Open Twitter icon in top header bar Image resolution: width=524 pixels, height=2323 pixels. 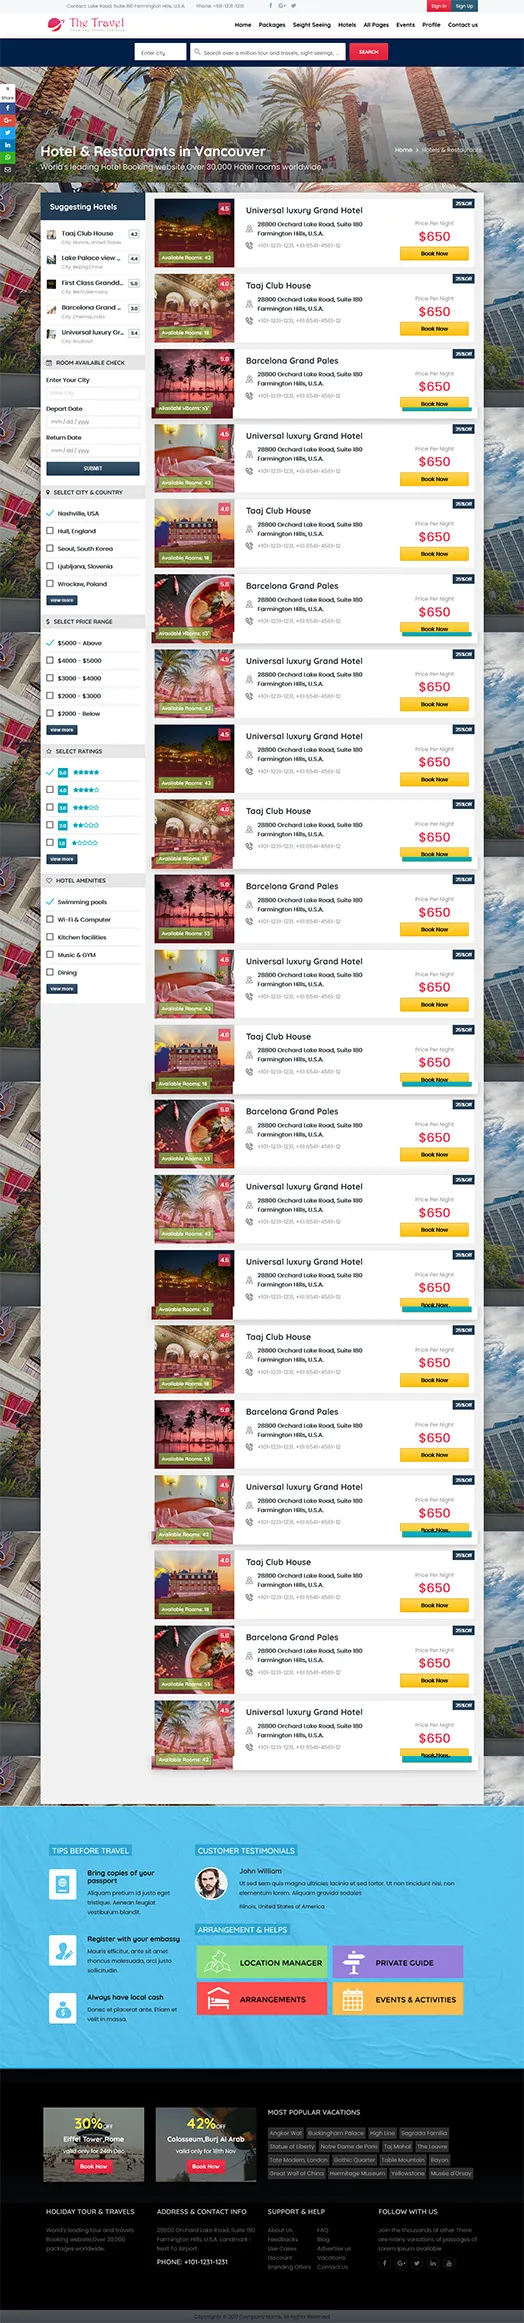(x=294, y=6)
